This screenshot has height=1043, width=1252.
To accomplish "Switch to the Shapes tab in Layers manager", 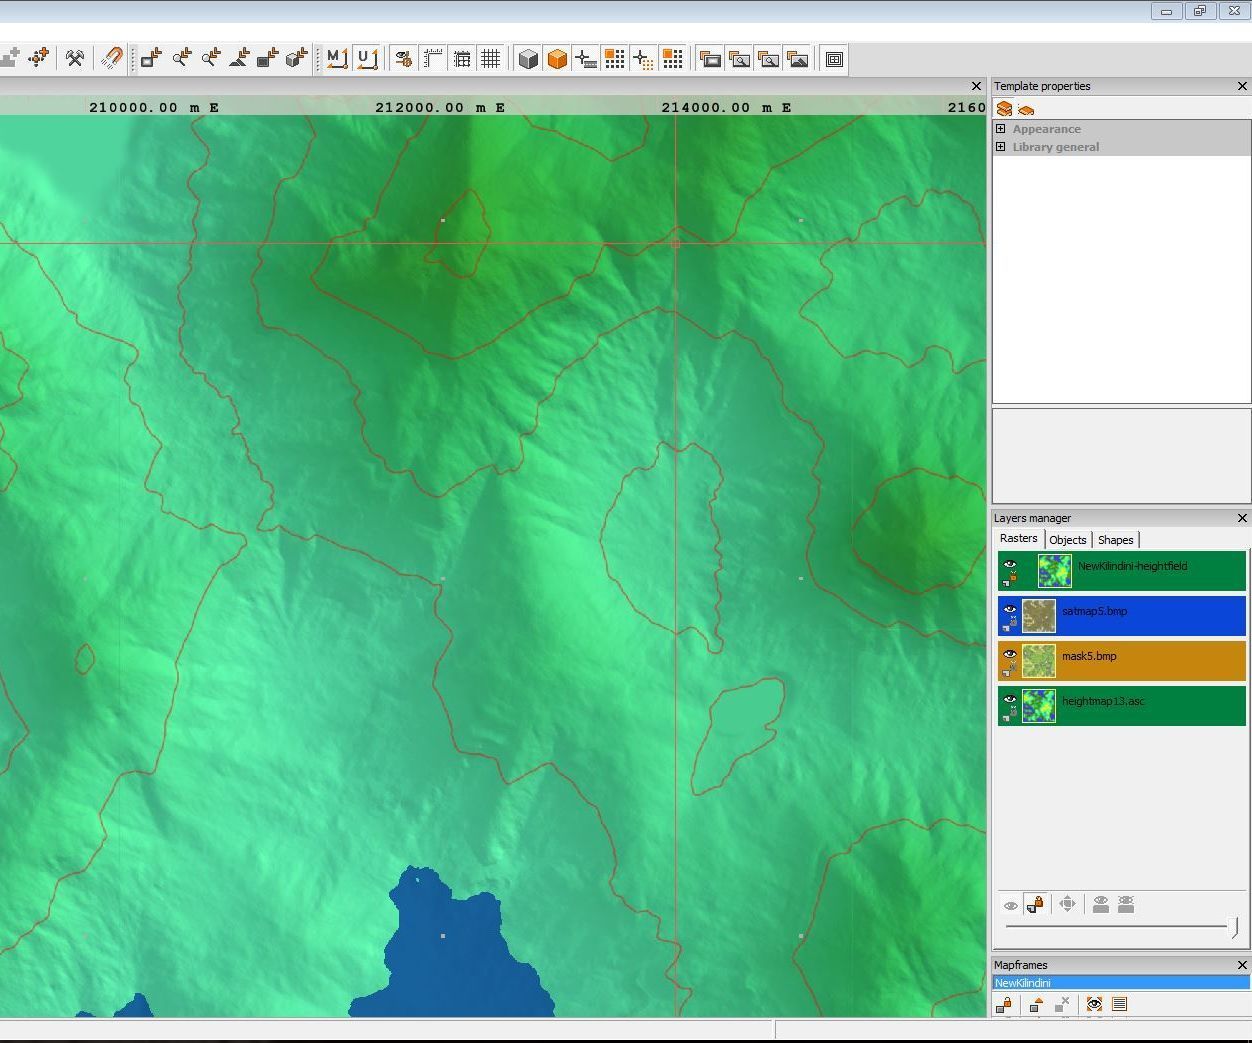I will pos(1115,539).
